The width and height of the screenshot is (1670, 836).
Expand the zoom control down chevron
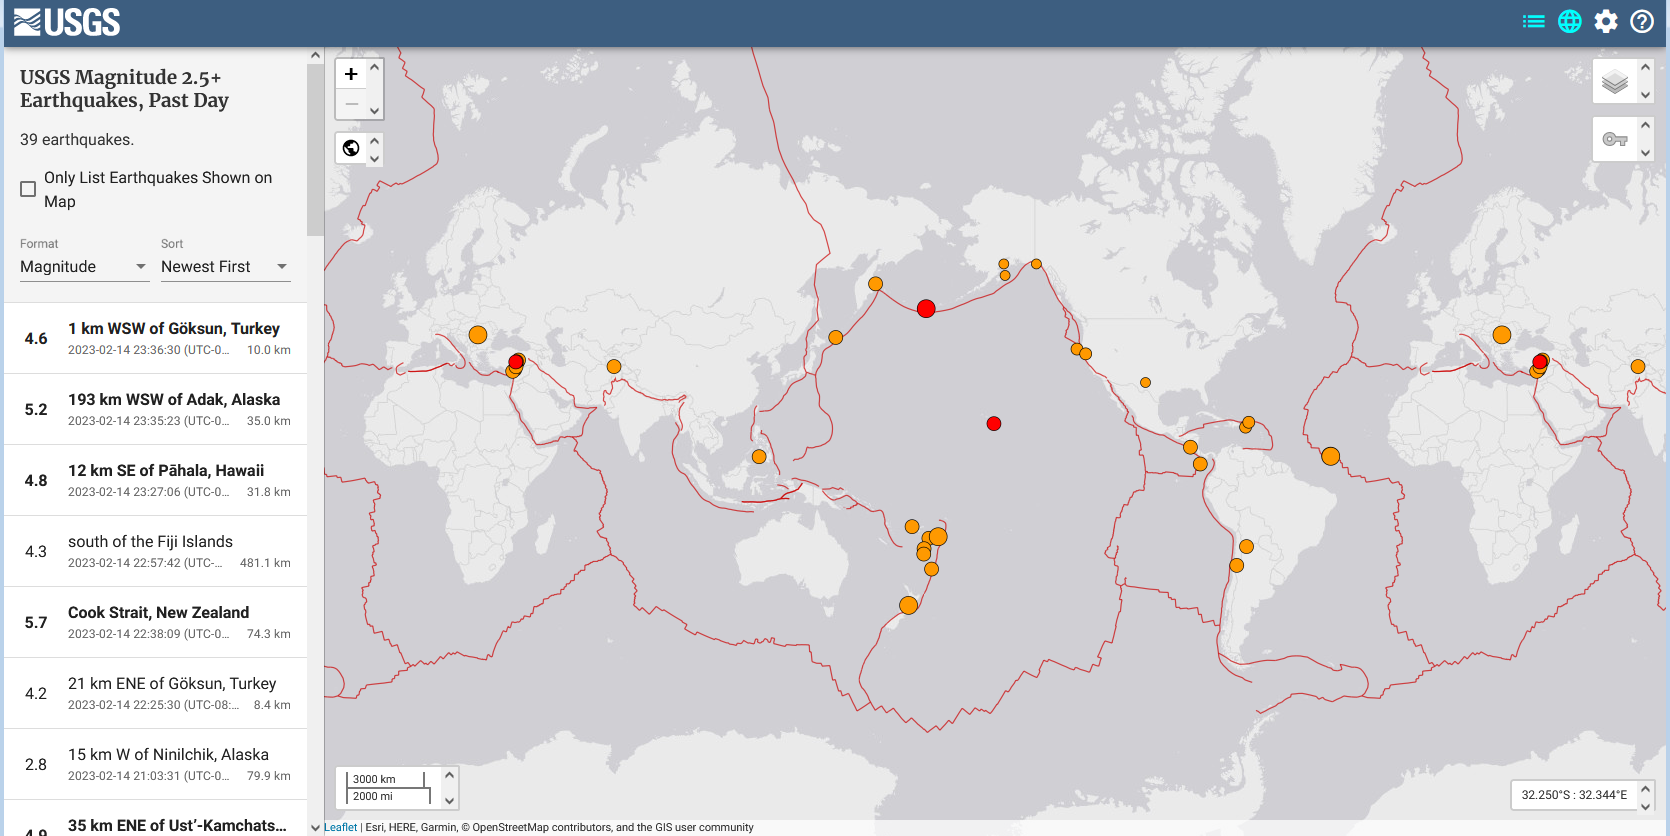click(x=375, y=111)
